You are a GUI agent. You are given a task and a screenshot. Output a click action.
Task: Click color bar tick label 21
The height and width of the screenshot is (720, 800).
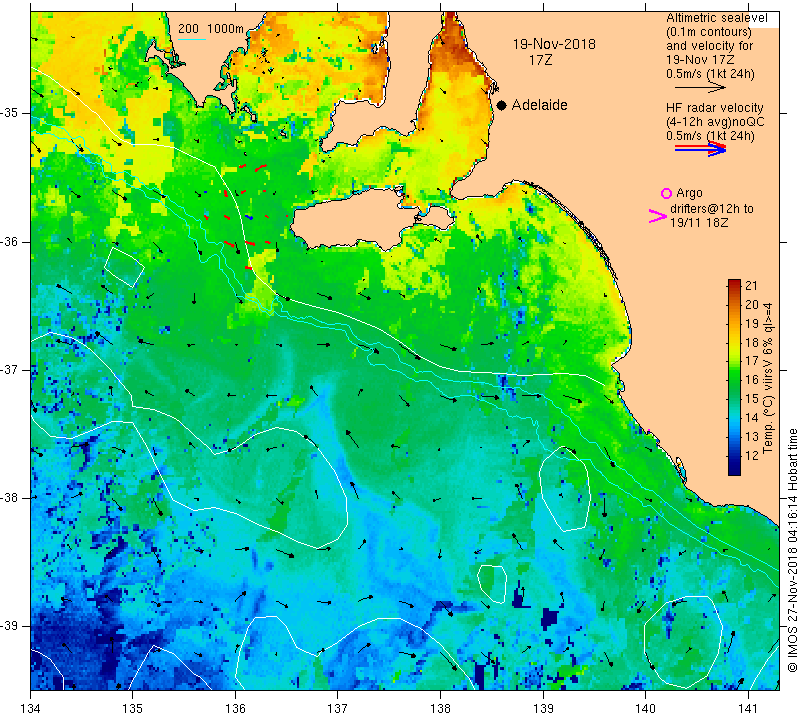point(752,286)
